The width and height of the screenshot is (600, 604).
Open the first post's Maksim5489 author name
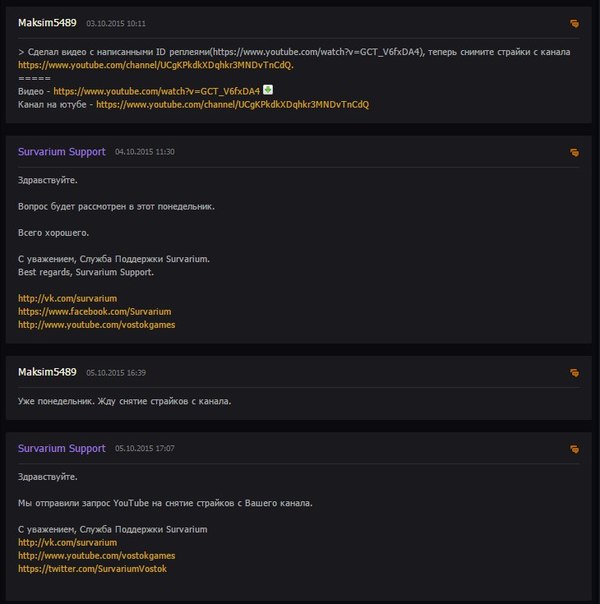pyautogui.click(x=47, y=22)
